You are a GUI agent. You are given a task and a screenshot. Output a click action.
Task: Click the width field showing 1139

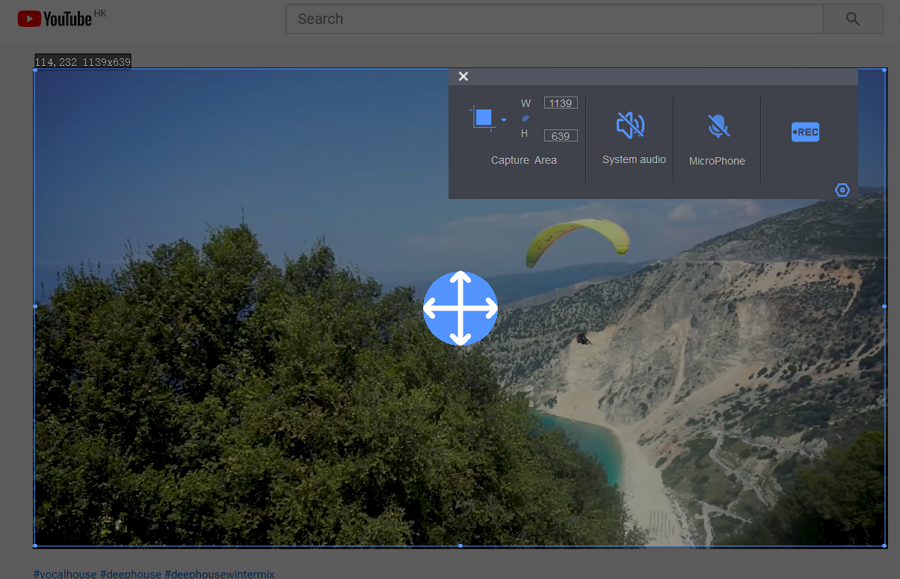point(560,103)
